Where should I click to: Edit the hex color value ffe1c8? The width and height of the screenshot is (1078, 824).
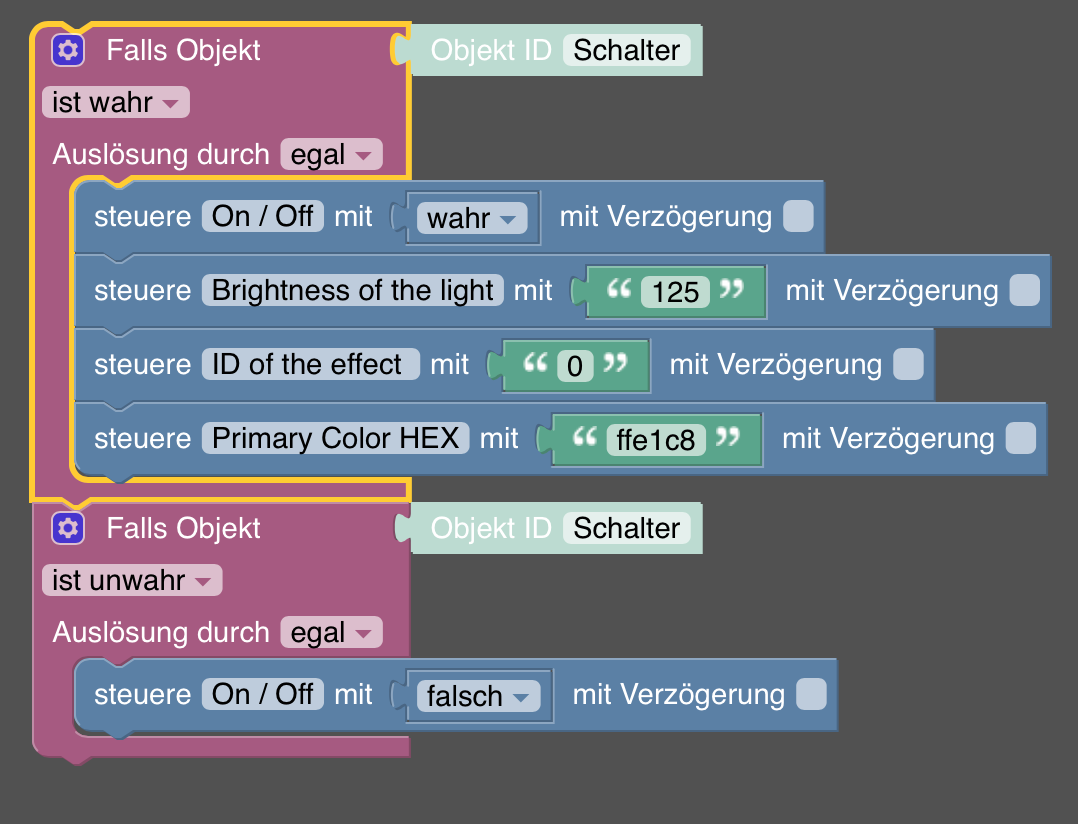[655, 440]
